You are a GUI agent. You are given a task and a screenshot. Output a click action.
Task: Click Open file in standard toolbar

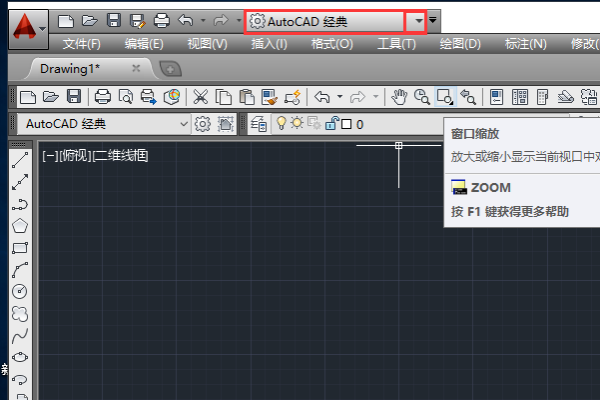pos(51,97)
